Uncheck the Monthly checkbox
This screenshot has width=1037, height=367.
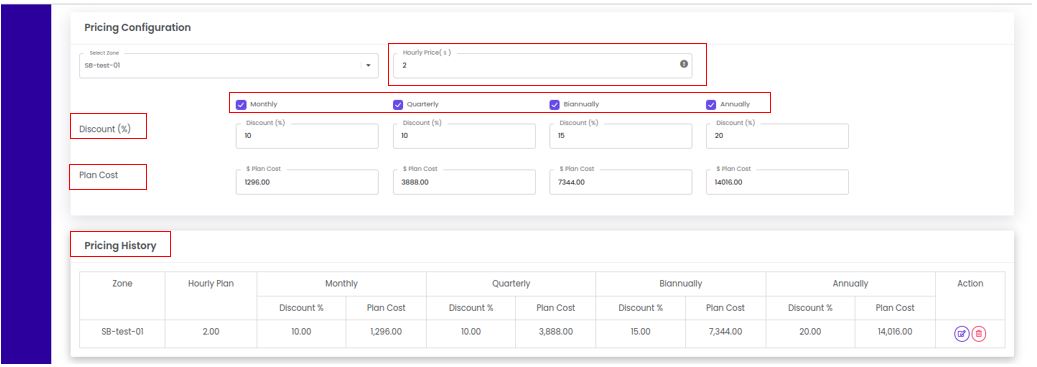(x=241, y=104)
